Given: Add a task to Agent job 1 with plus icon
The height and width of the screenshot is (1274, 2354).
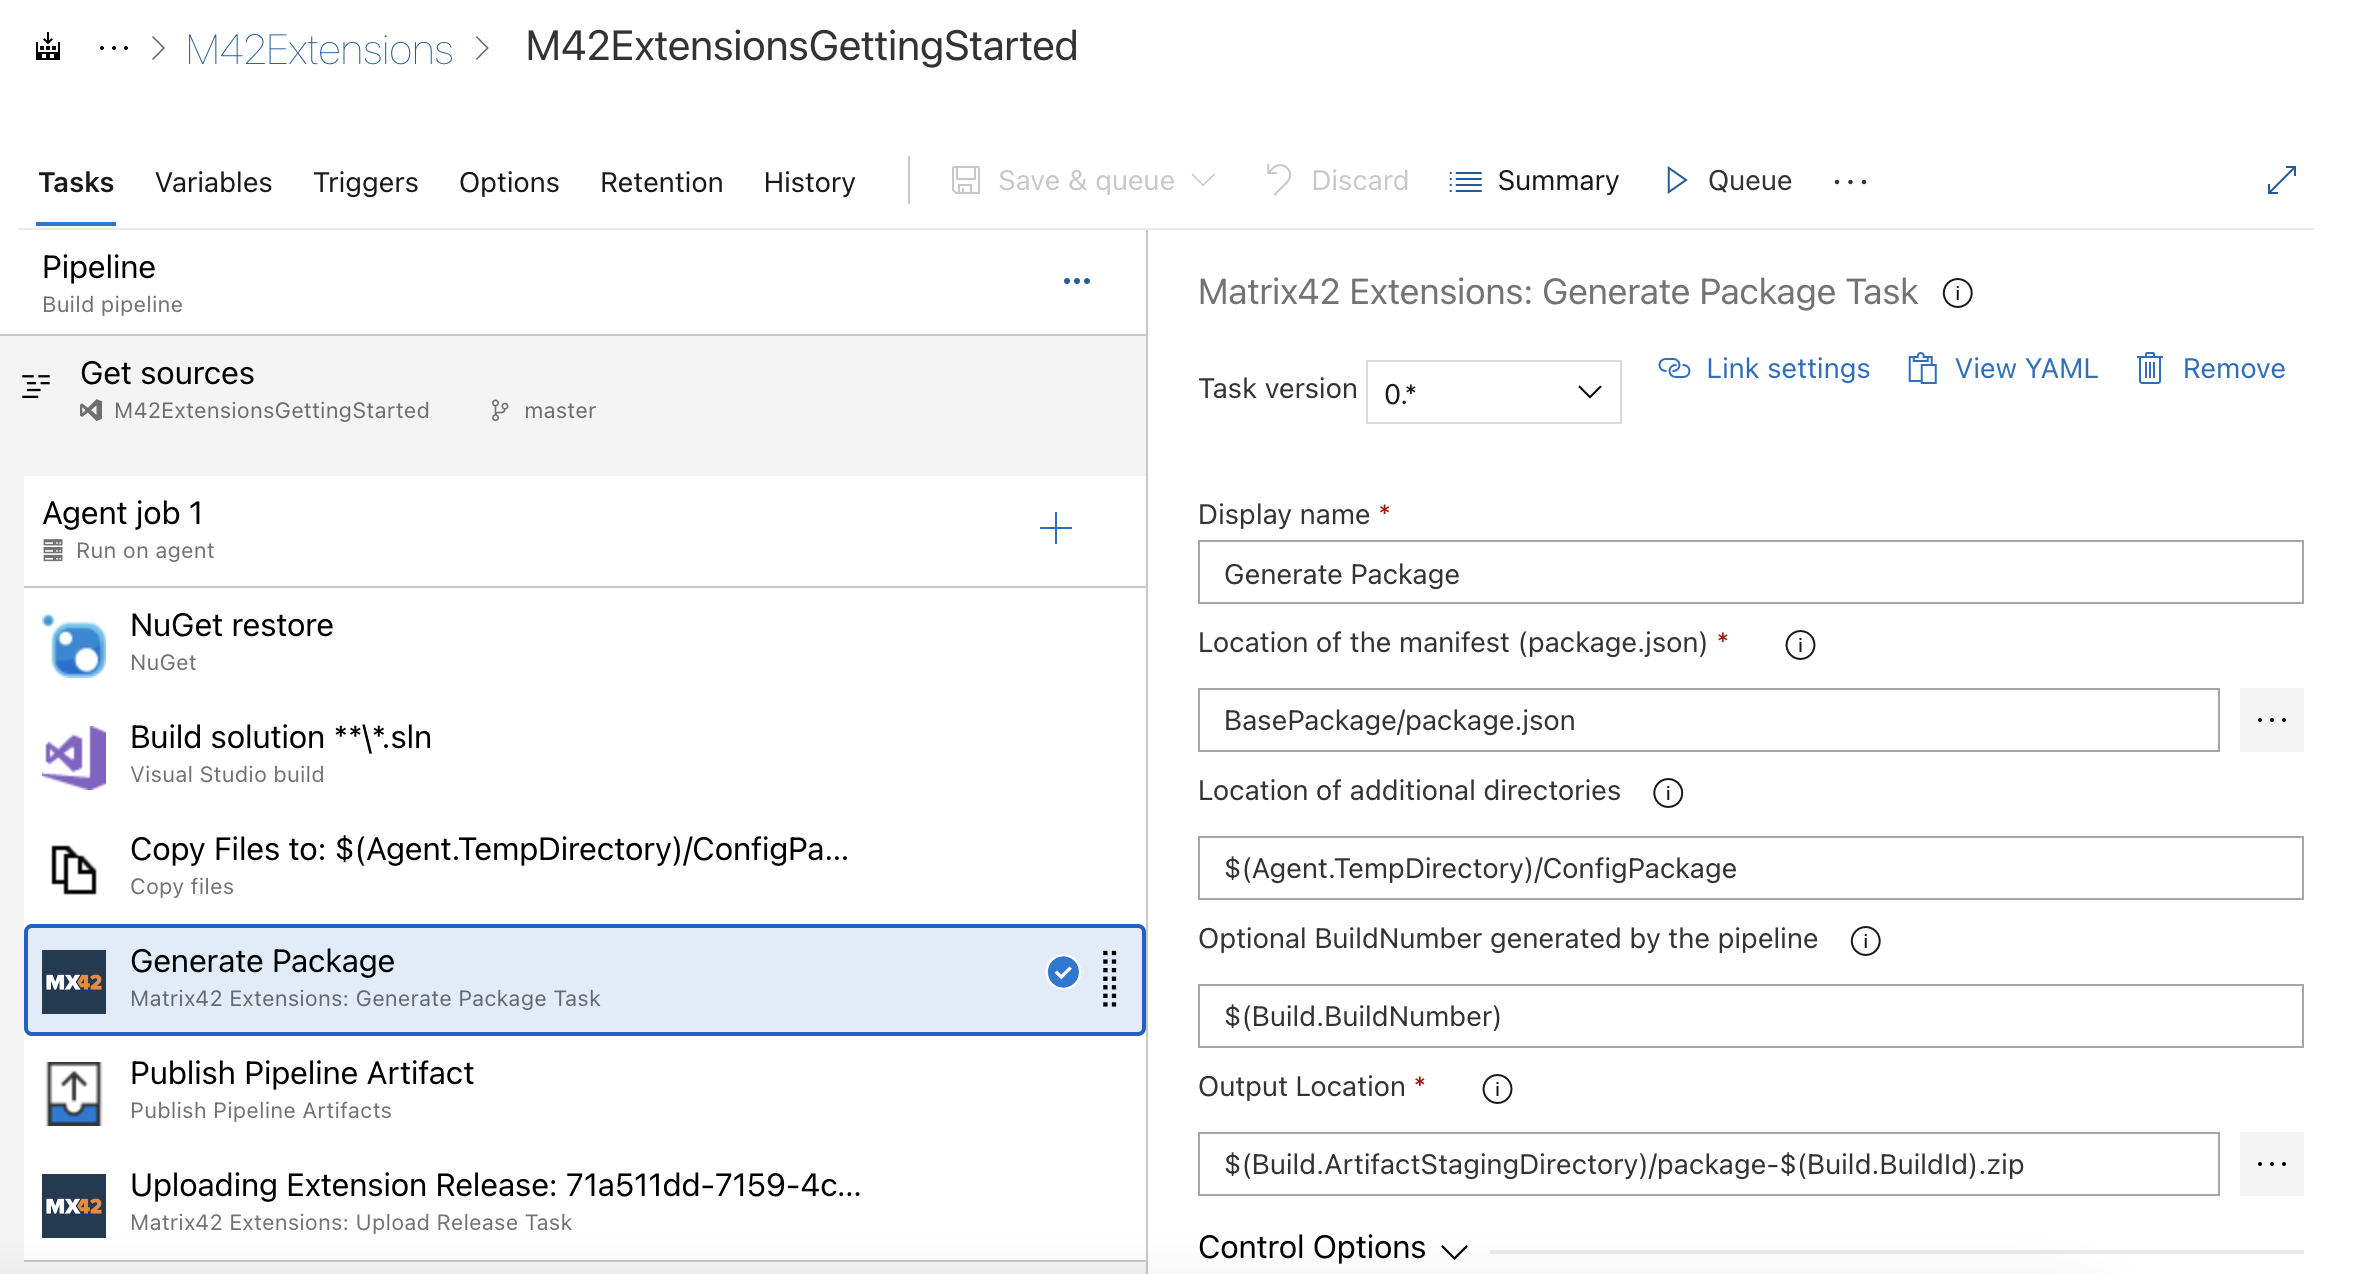Looking at the screenshot, I should [1056, 528].
